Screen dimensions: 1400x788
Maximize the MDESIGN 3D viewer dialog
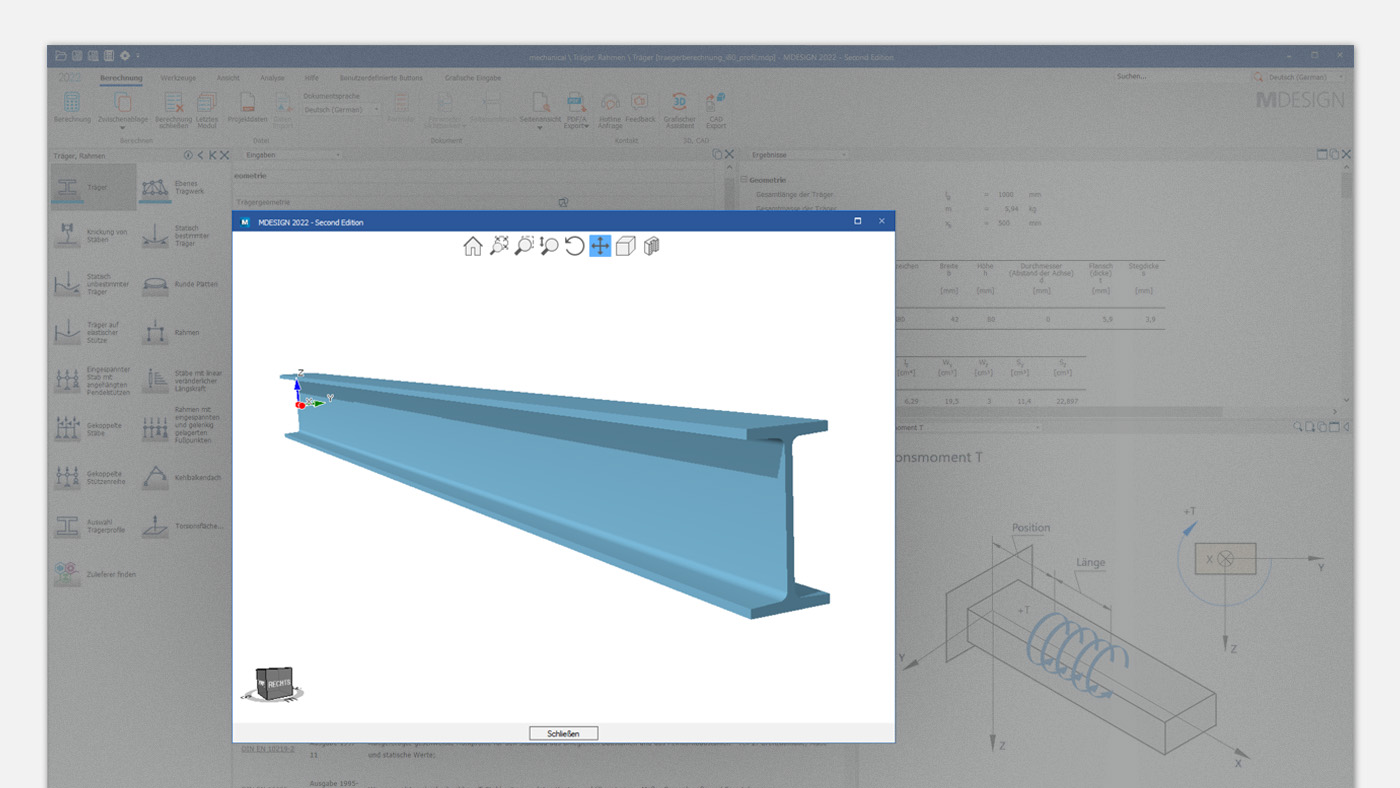click(x=857, y=221)
